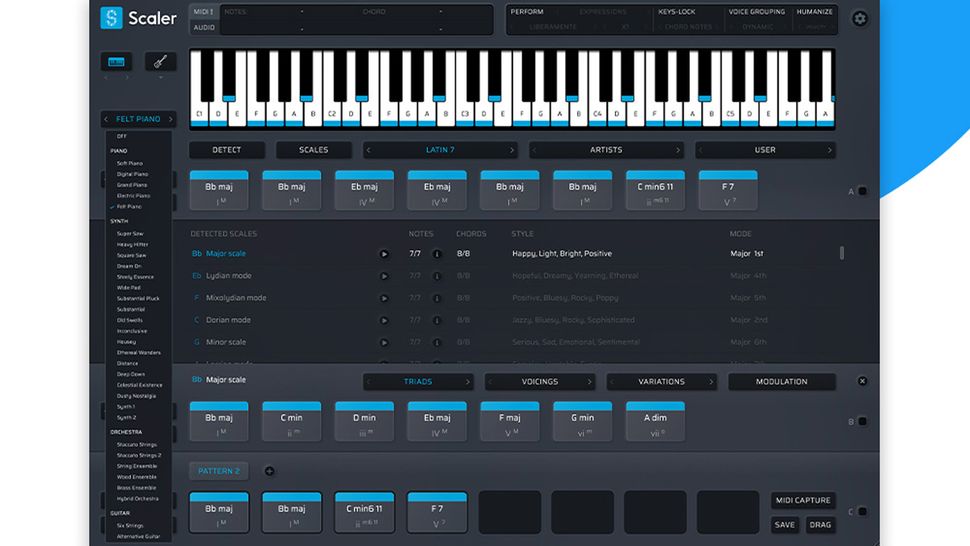Switch to the guitar fretboard view icon

tap(160, 62)
